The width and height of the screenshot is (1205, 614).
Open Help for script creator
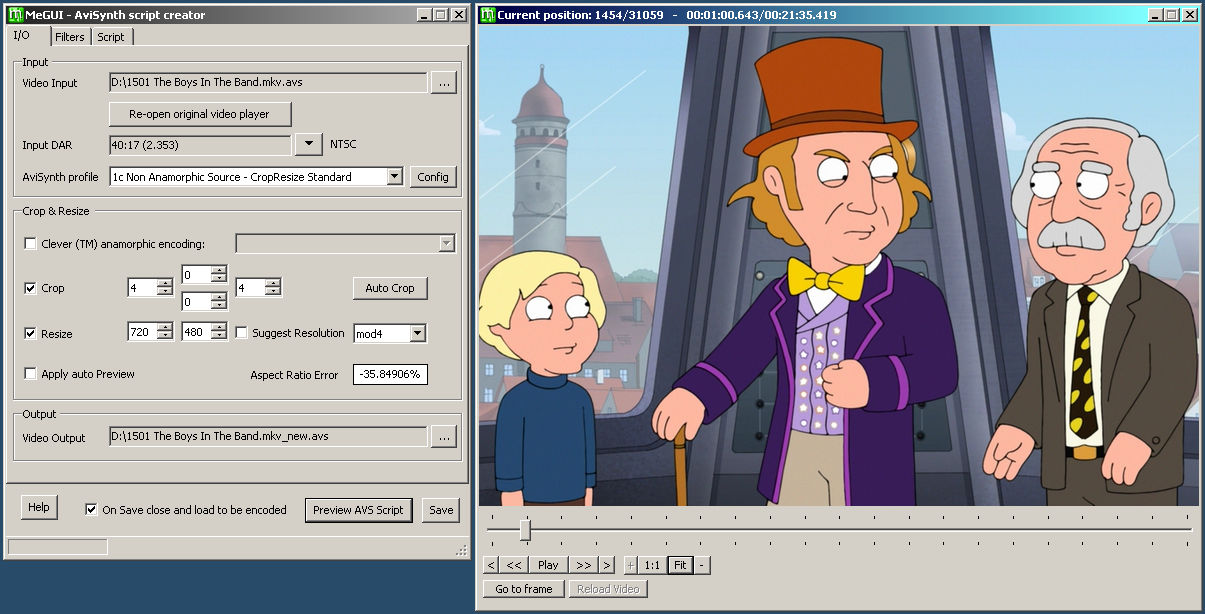39,507
